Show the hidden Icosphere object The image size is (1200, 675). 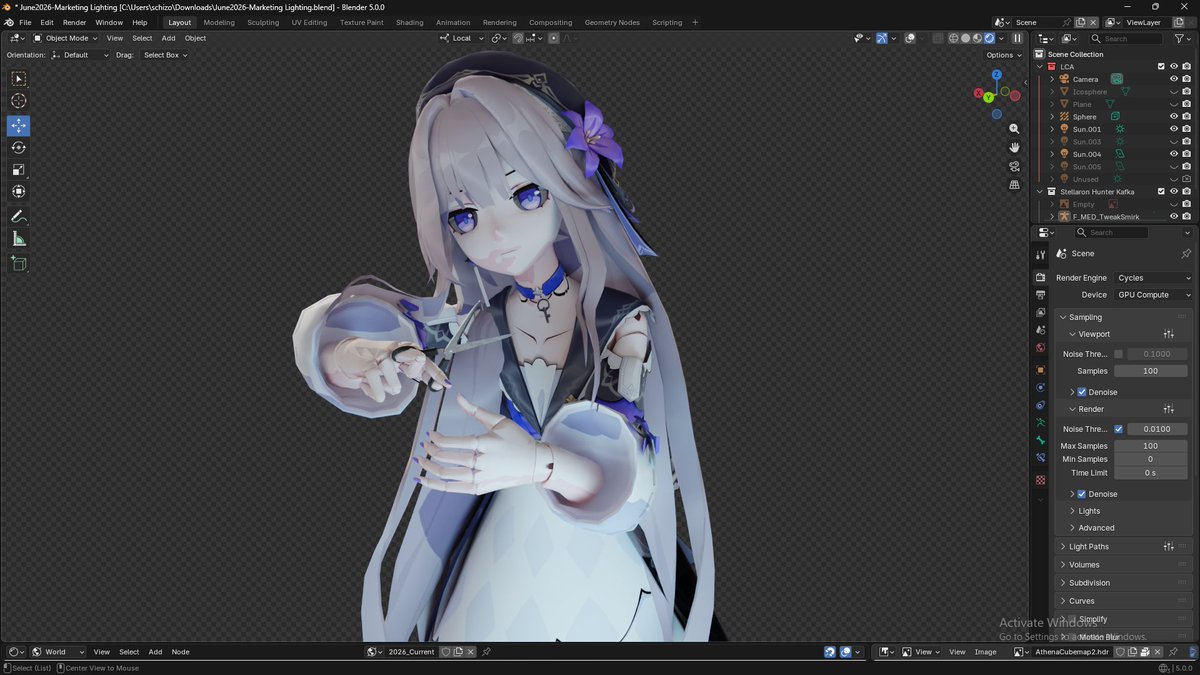(1174, 92)
